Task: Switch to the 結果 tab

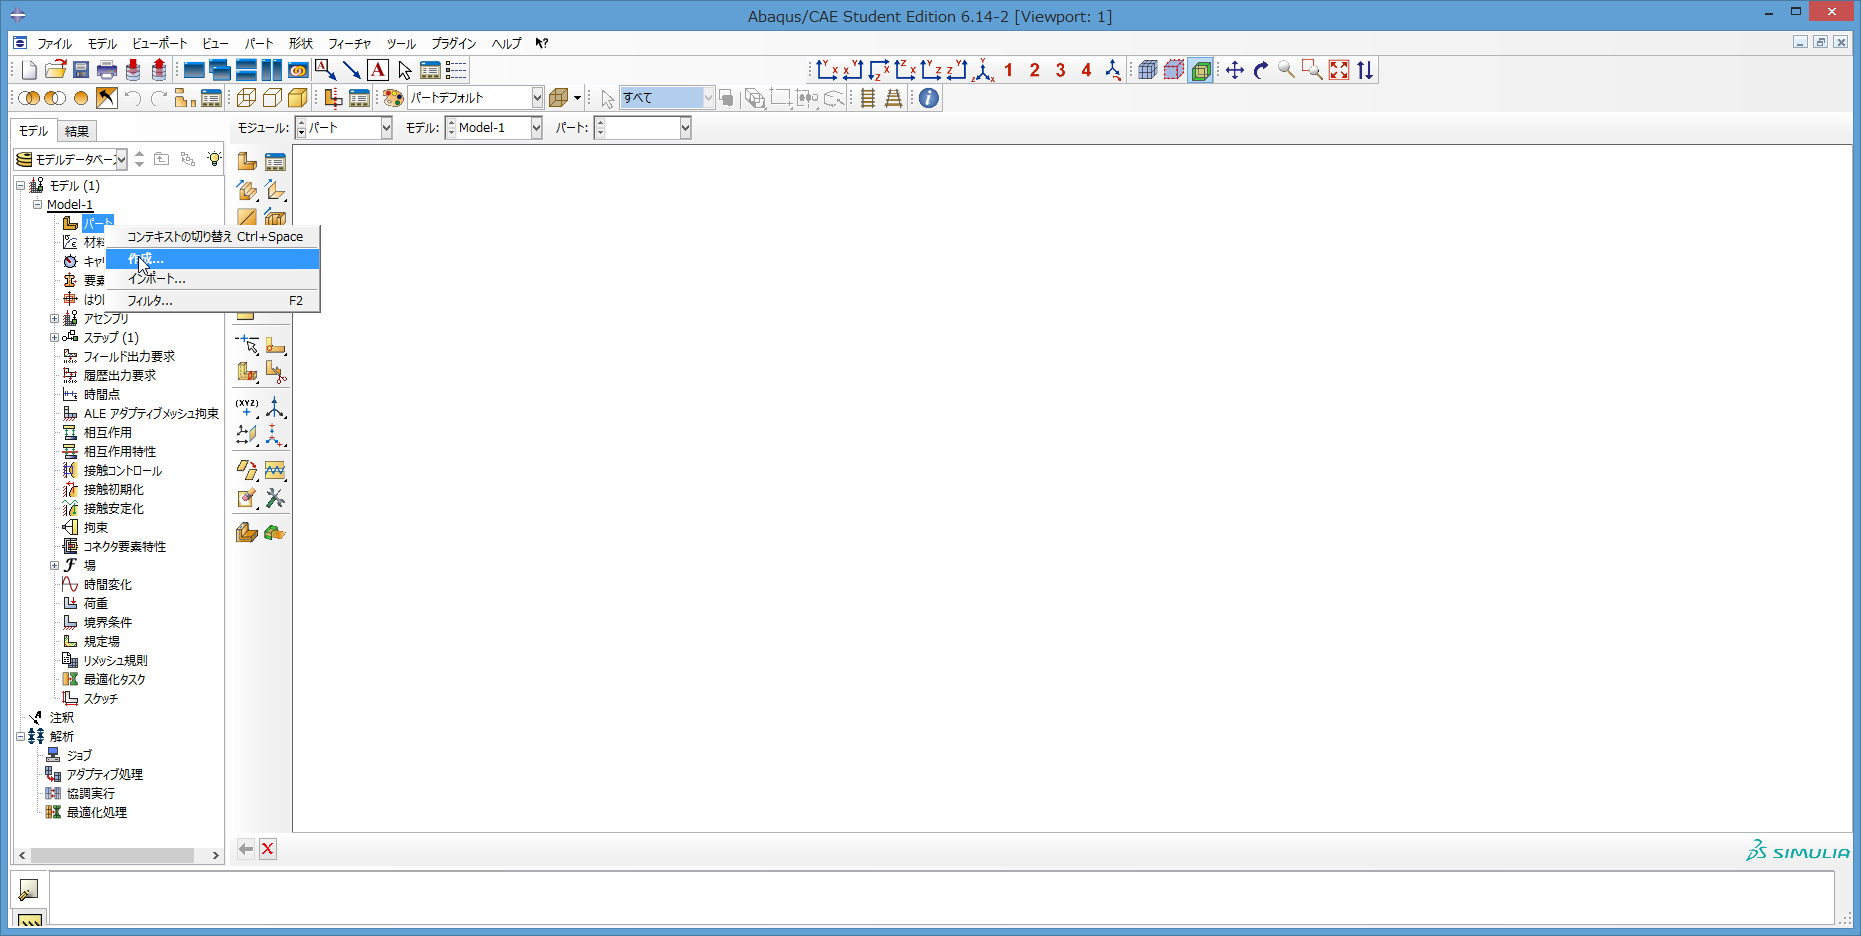Action: click(77, 131)
